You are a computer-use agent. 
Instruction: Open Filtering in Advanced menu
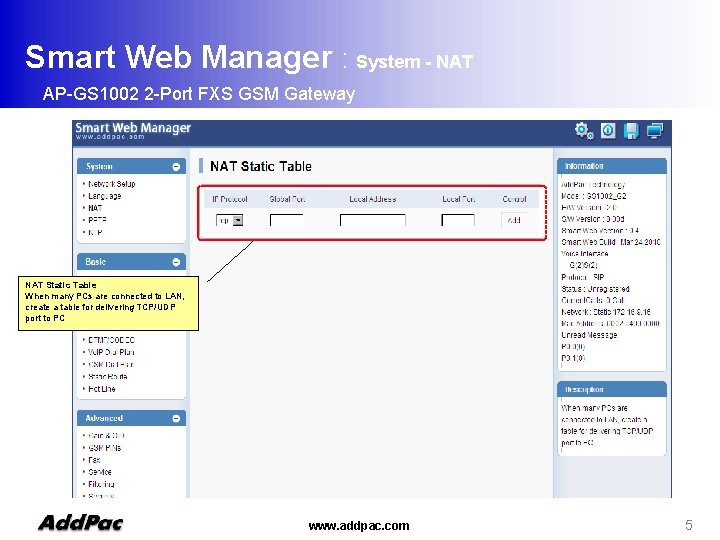coord(101,484)
